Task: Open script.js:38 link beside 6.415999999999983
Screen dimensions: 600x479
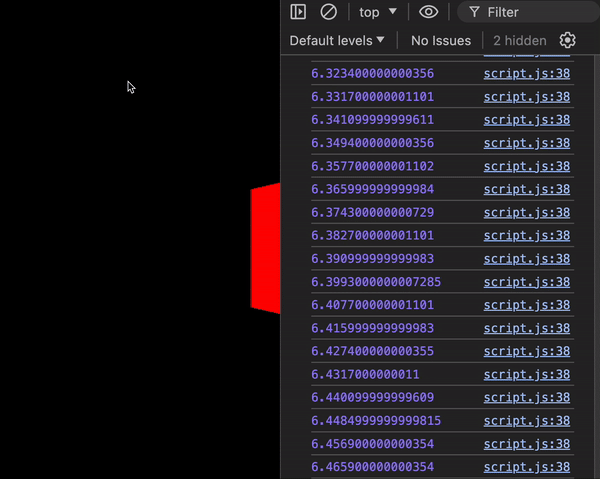Action: pyautogui.click(x=527, y=328)
